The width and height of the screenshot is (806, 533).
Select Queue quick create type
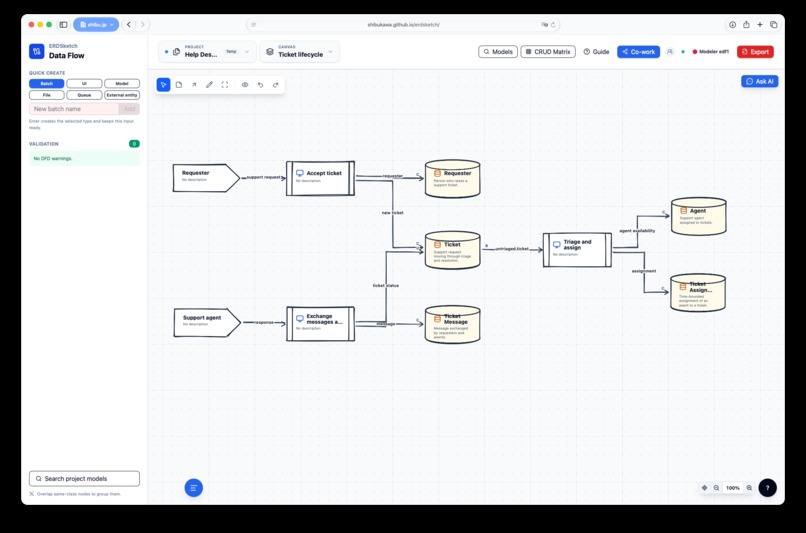click(x=84, y=95)
